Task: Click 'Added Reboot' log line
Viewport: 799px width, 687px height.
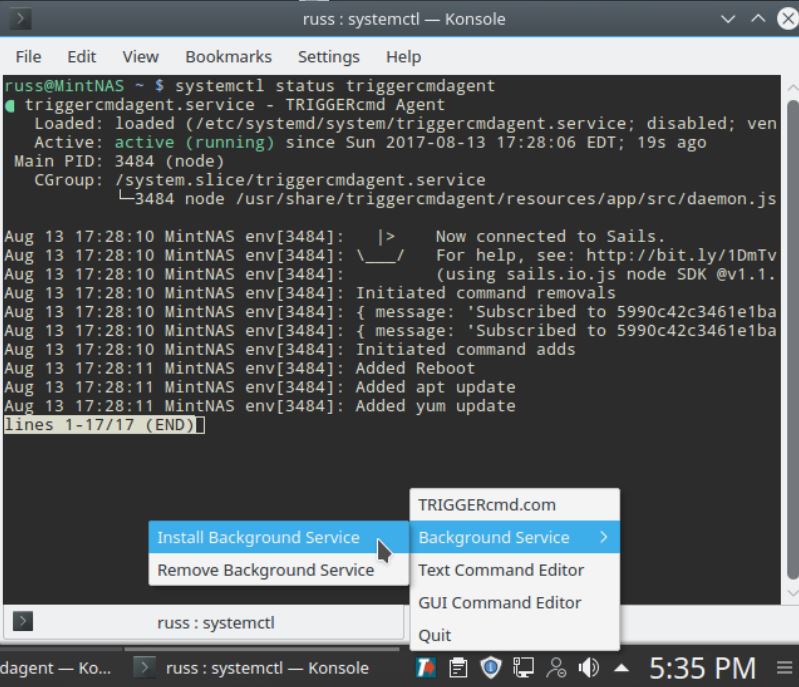Action: (x=415, y=368)
